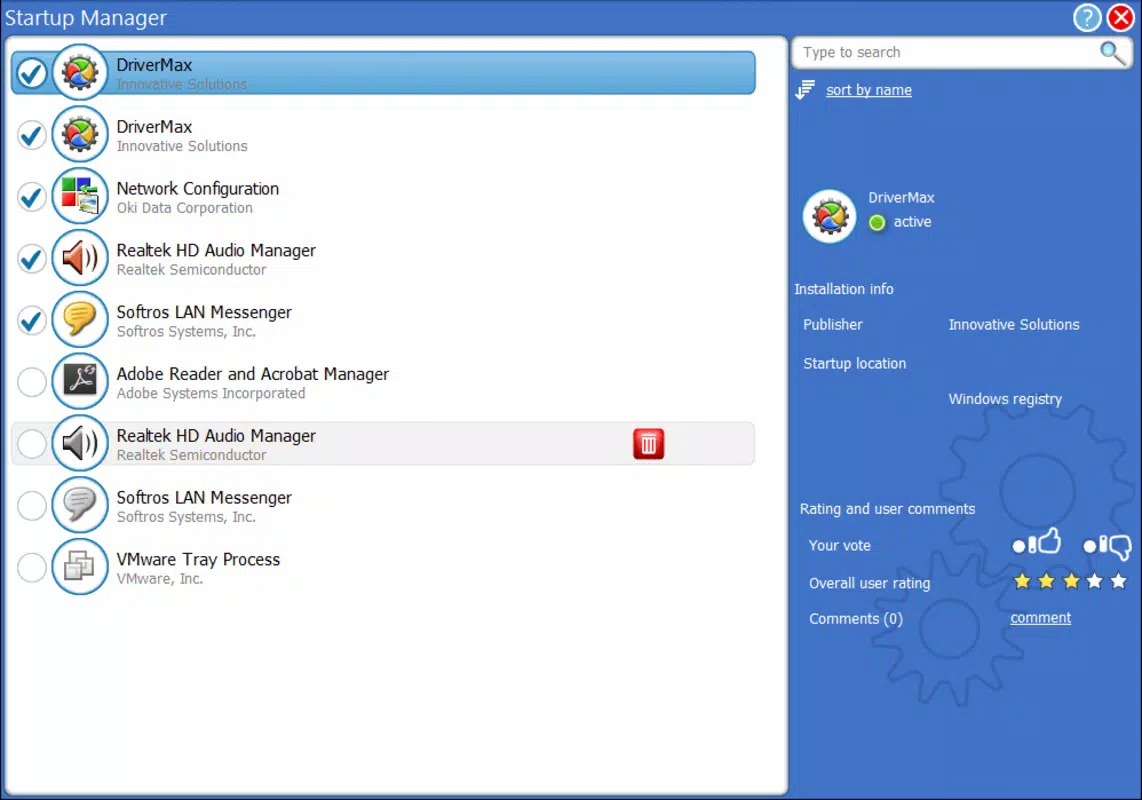Screen dimensions: 1142x800
Task: Disable the checked Softros LAN Messenger
Action: 32,320
